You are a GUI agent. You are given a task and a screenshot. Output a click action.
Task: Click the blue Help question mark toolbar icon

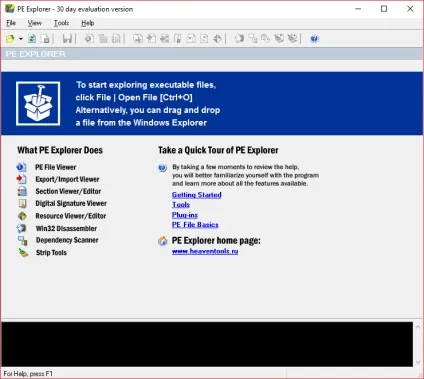pos(314,39)
